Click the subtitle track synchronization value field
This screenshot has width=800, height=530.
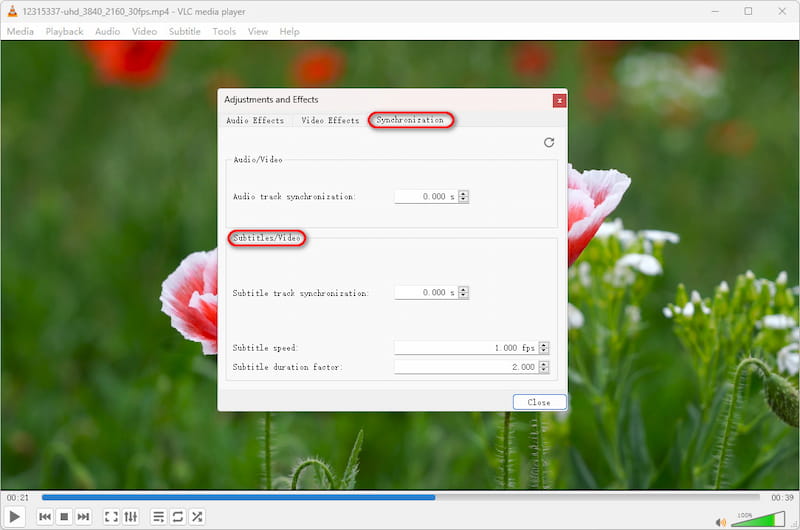pos(426,292)
